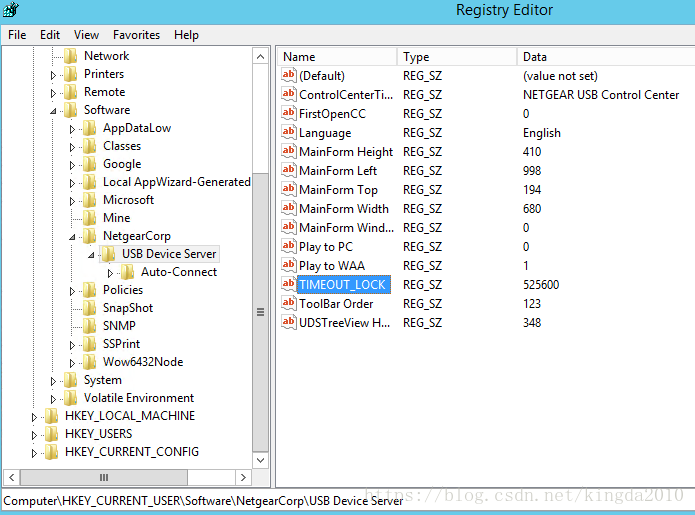695x515 pixels.
Task: Click the SNMP folder icon
Action: pyautogui.click(x=90, y=326)
